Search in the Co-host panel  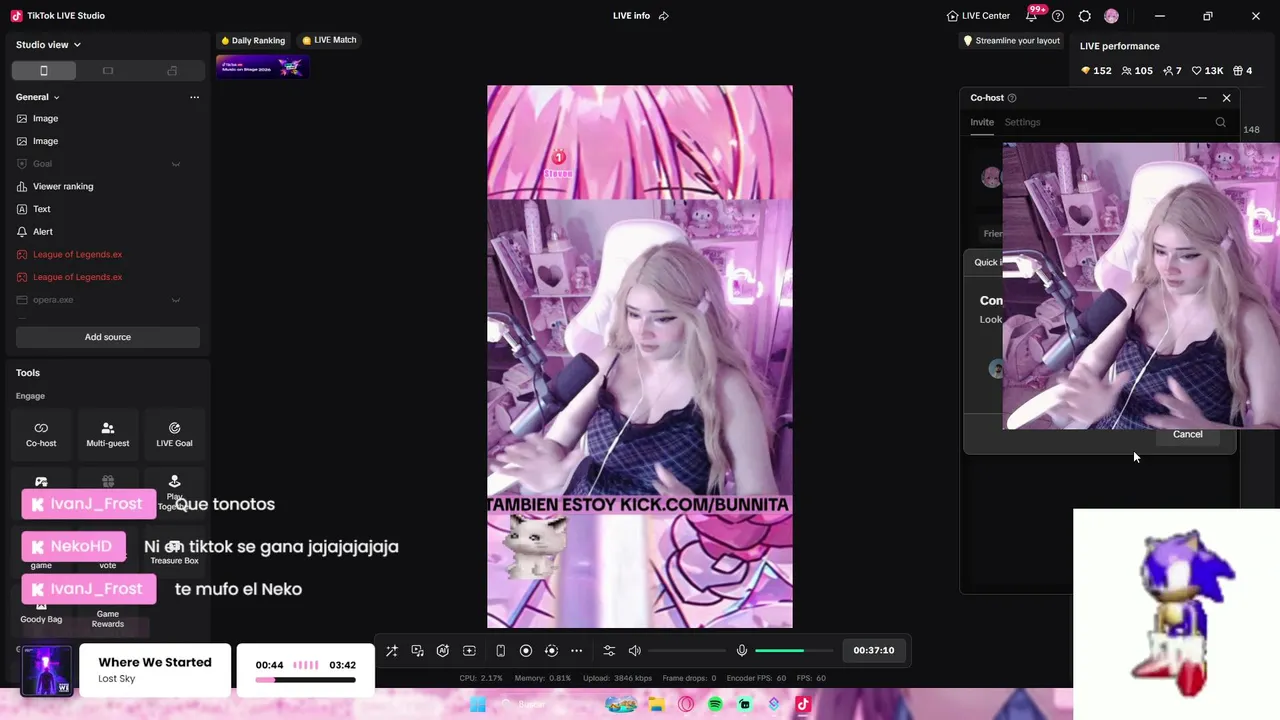click(1220, 122)
